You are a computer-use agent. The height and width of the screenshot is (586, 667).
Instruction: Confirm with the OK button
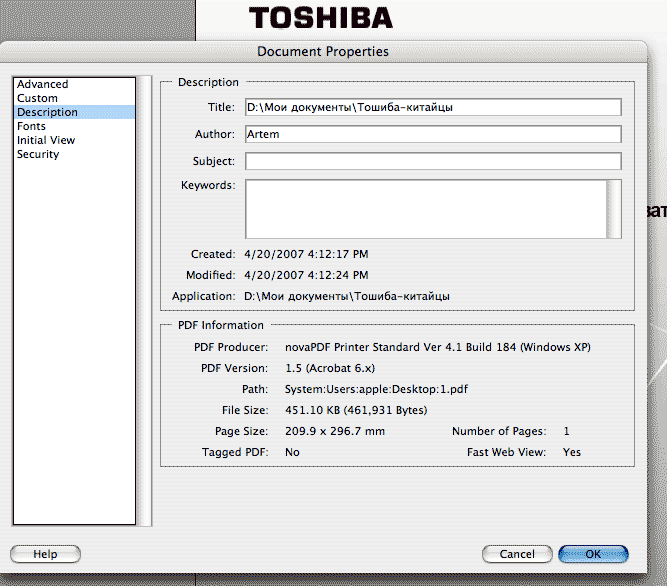click(x=593, y=554)
